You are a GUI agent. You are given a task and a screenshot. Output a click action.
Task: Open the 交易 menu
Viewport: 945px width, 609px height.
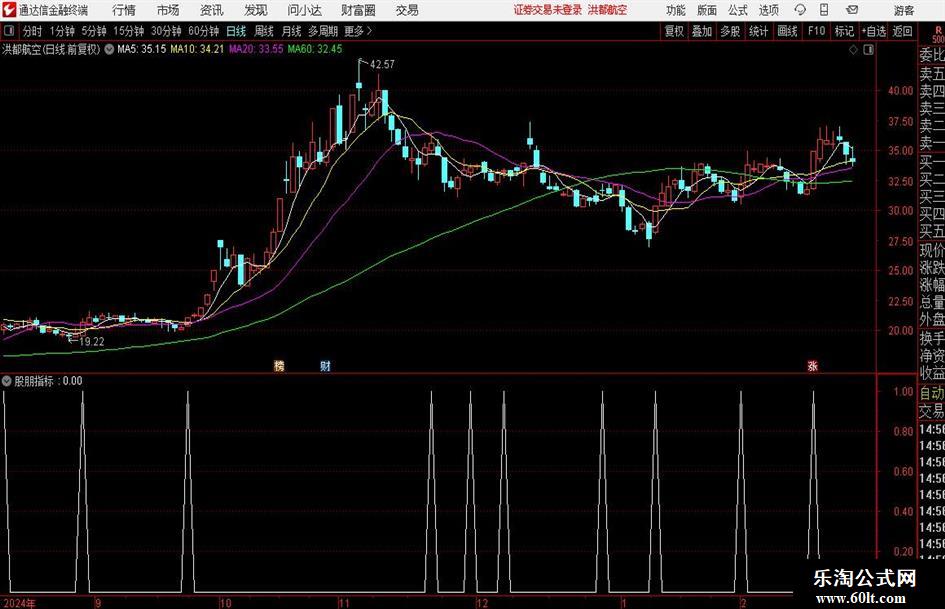(407, 10)
